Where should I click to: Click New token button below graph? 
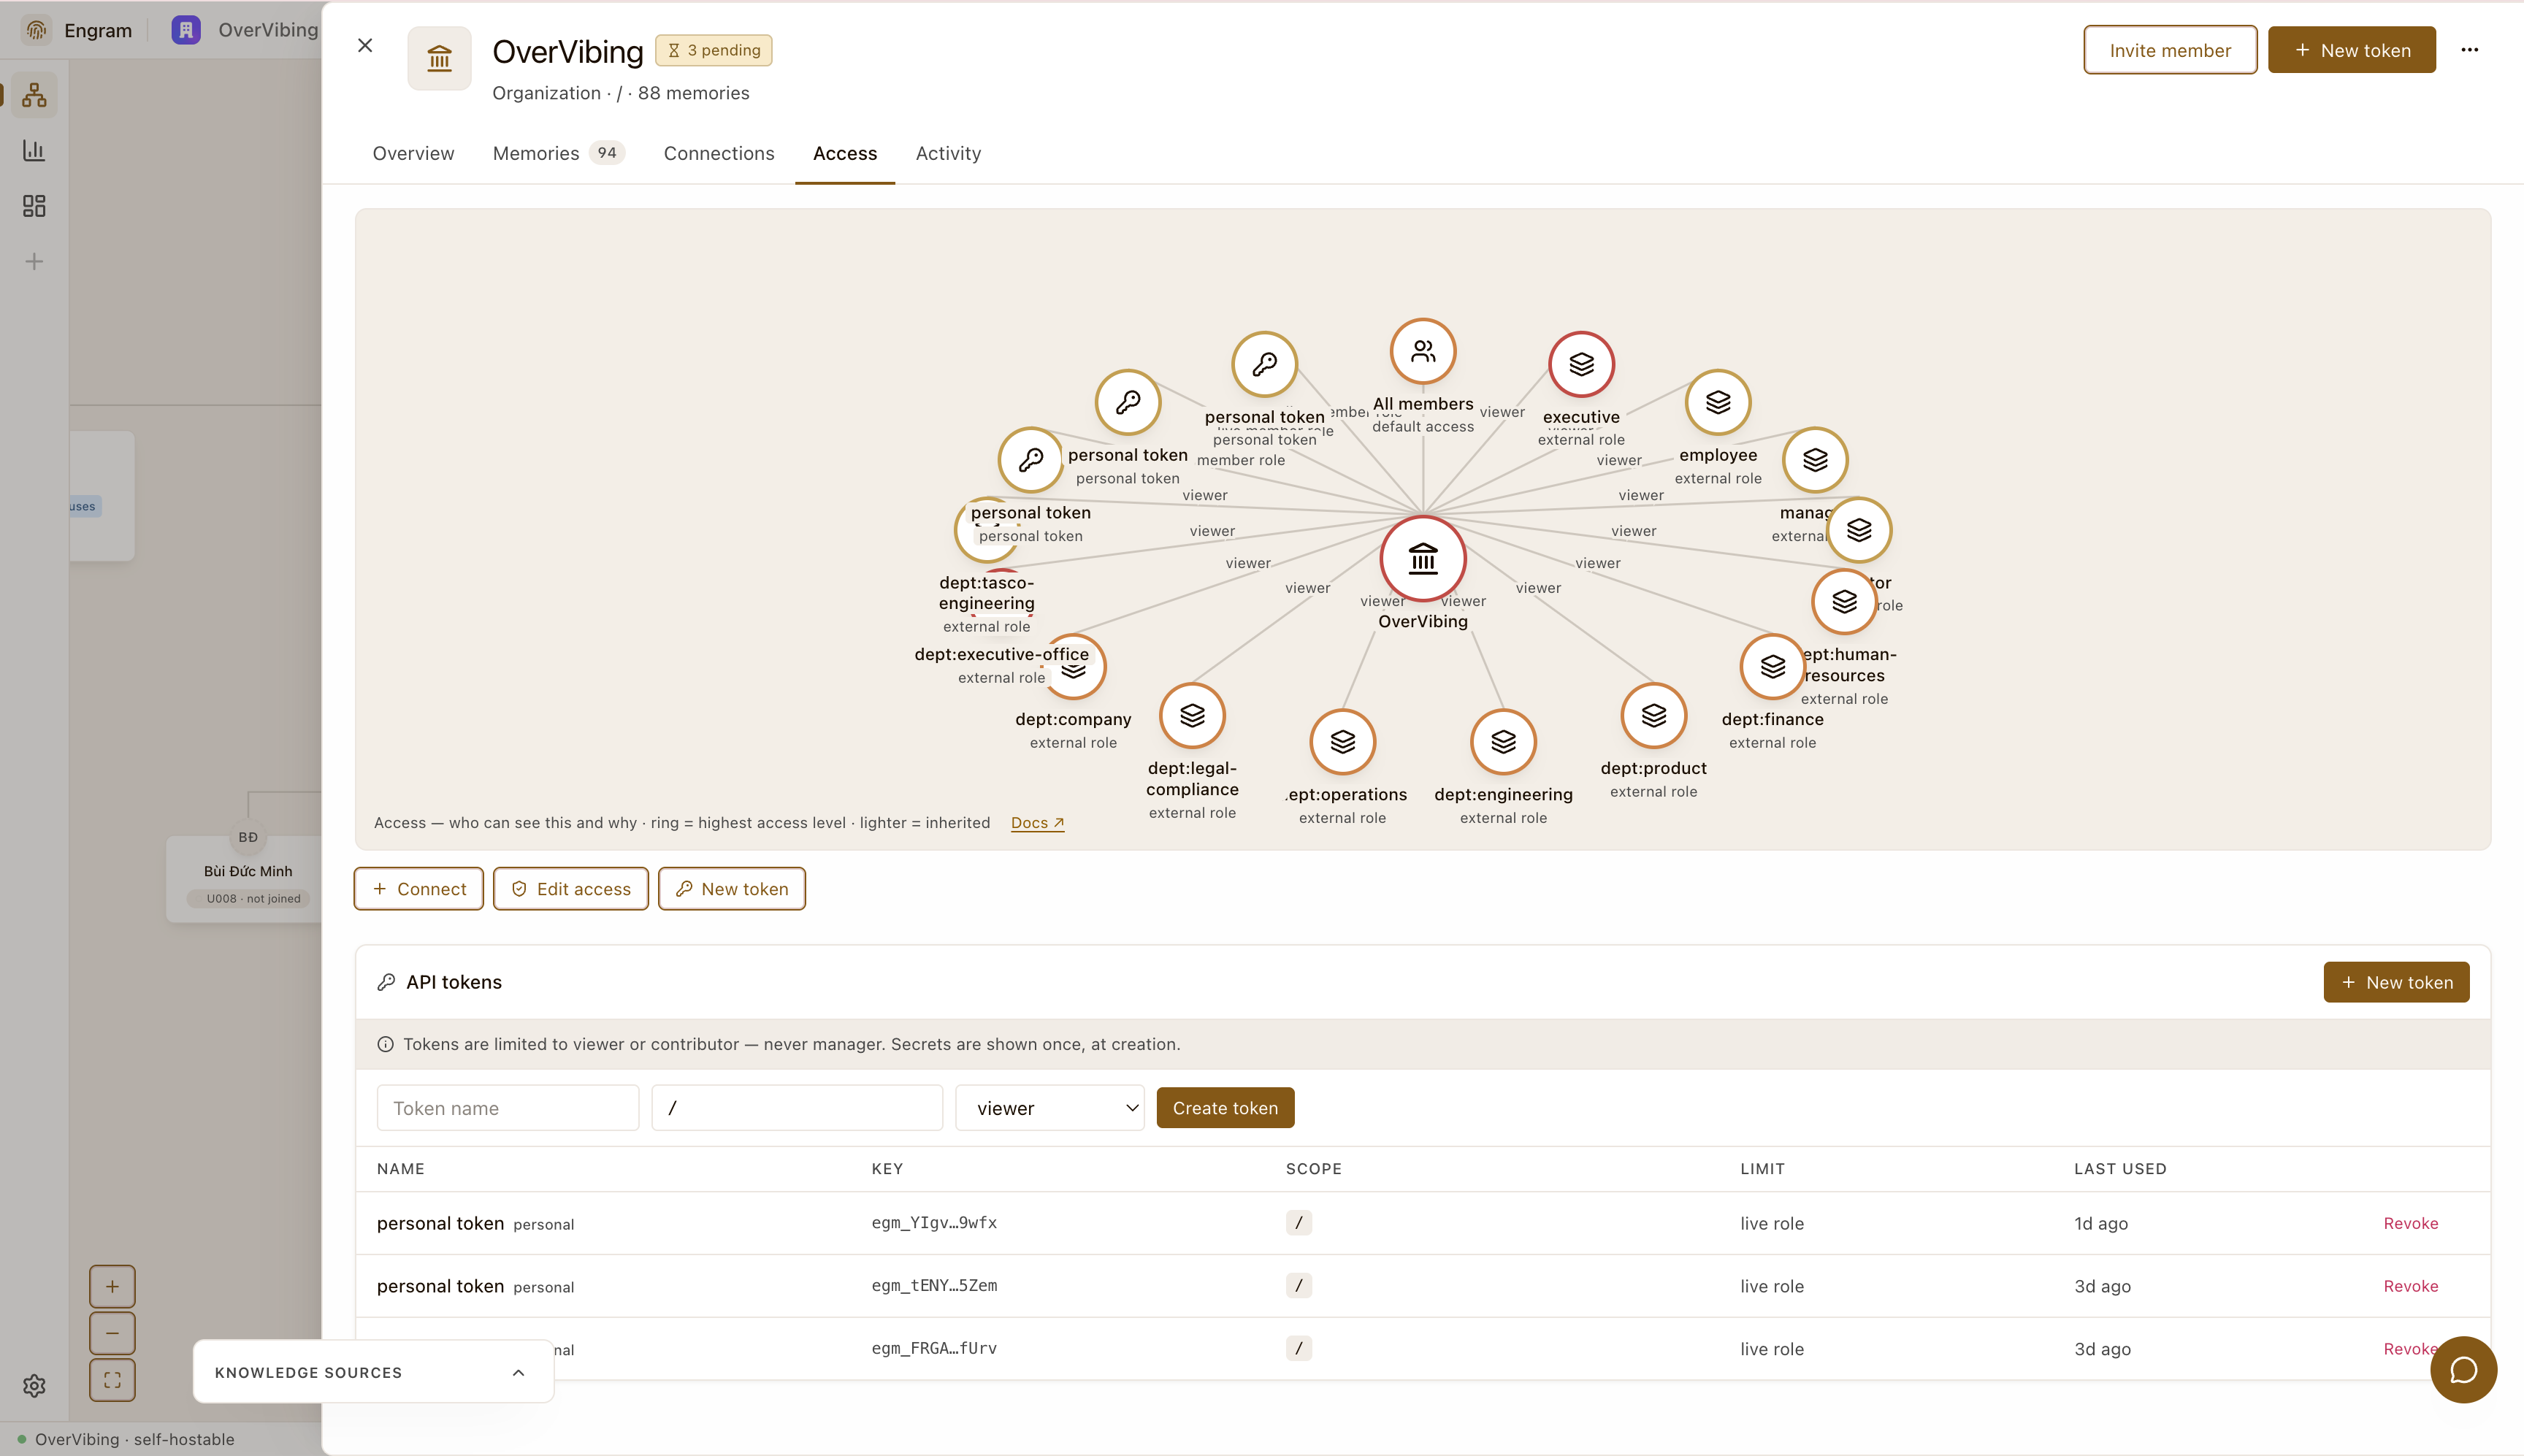pos(732,889)
